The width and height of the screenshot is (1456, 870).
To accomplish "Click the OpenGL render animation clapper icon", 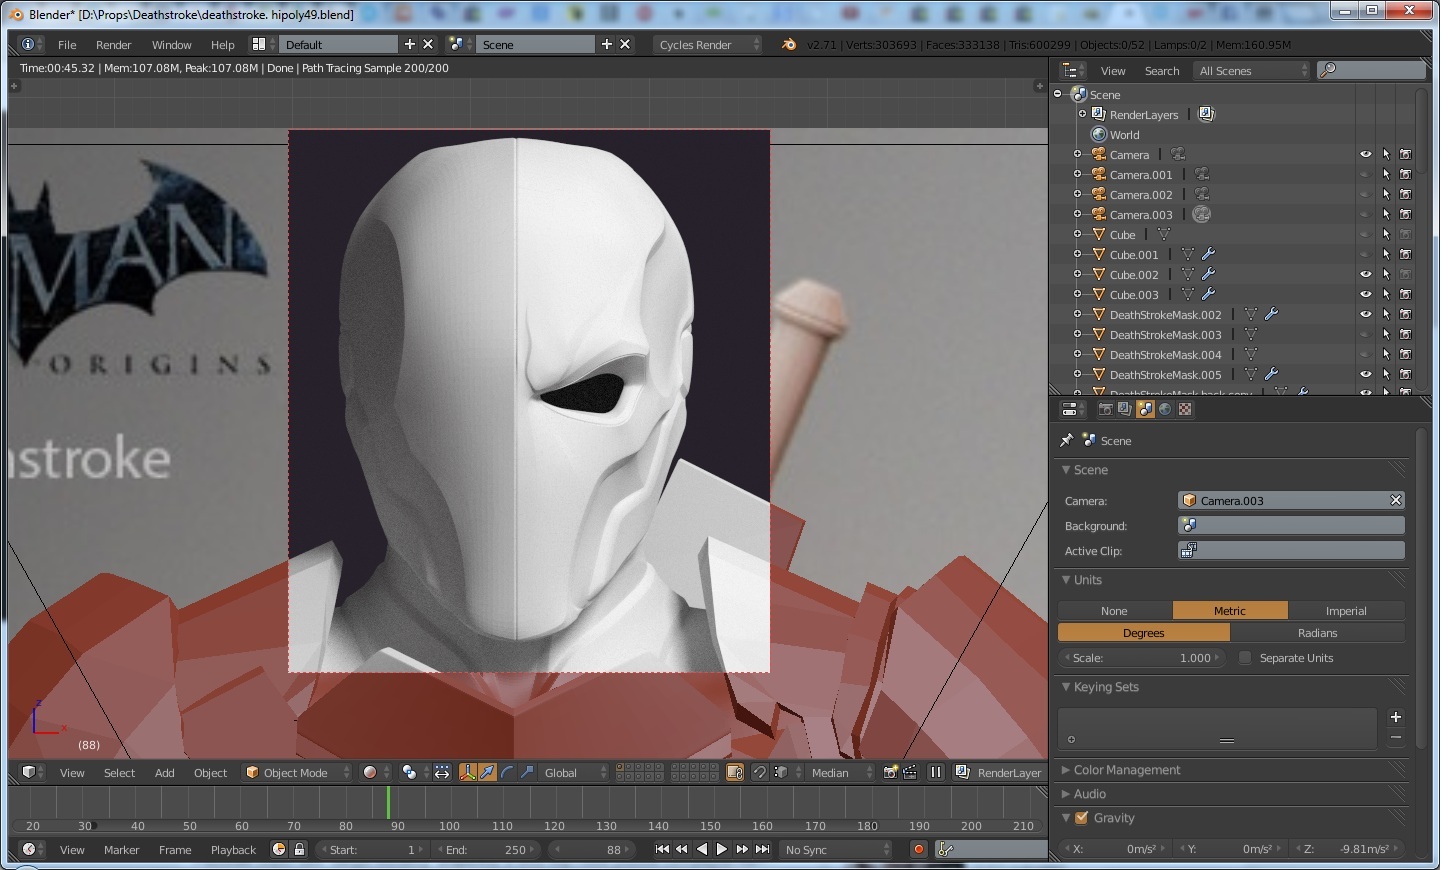I will point(910,772).
